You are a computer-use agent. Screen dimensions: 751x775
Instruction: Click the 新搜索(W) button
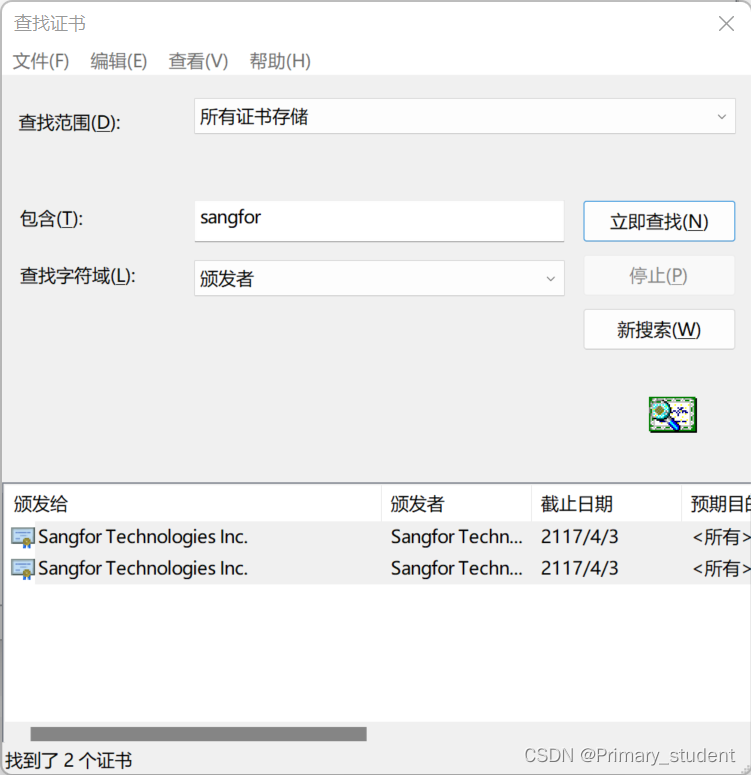point(659,330)
